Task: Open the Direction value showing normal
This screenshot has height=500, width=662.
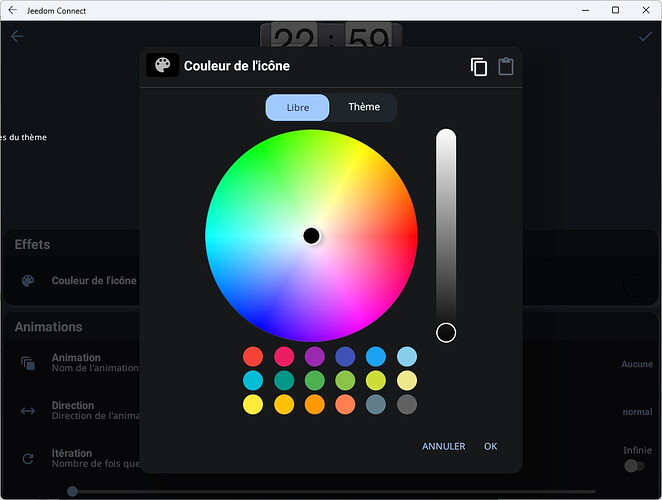Action: point(636,412)
